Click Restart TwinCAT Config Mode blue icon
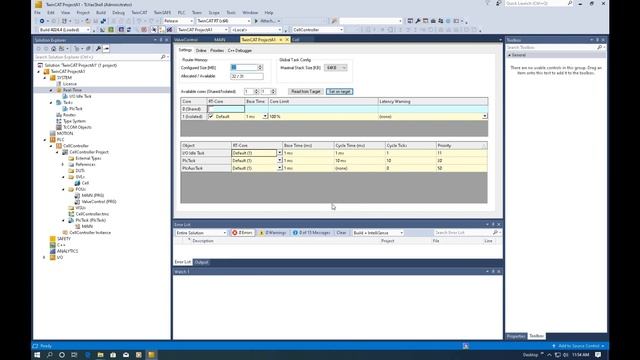The height and width of the screenshot is (360, 640). (121, 30)
